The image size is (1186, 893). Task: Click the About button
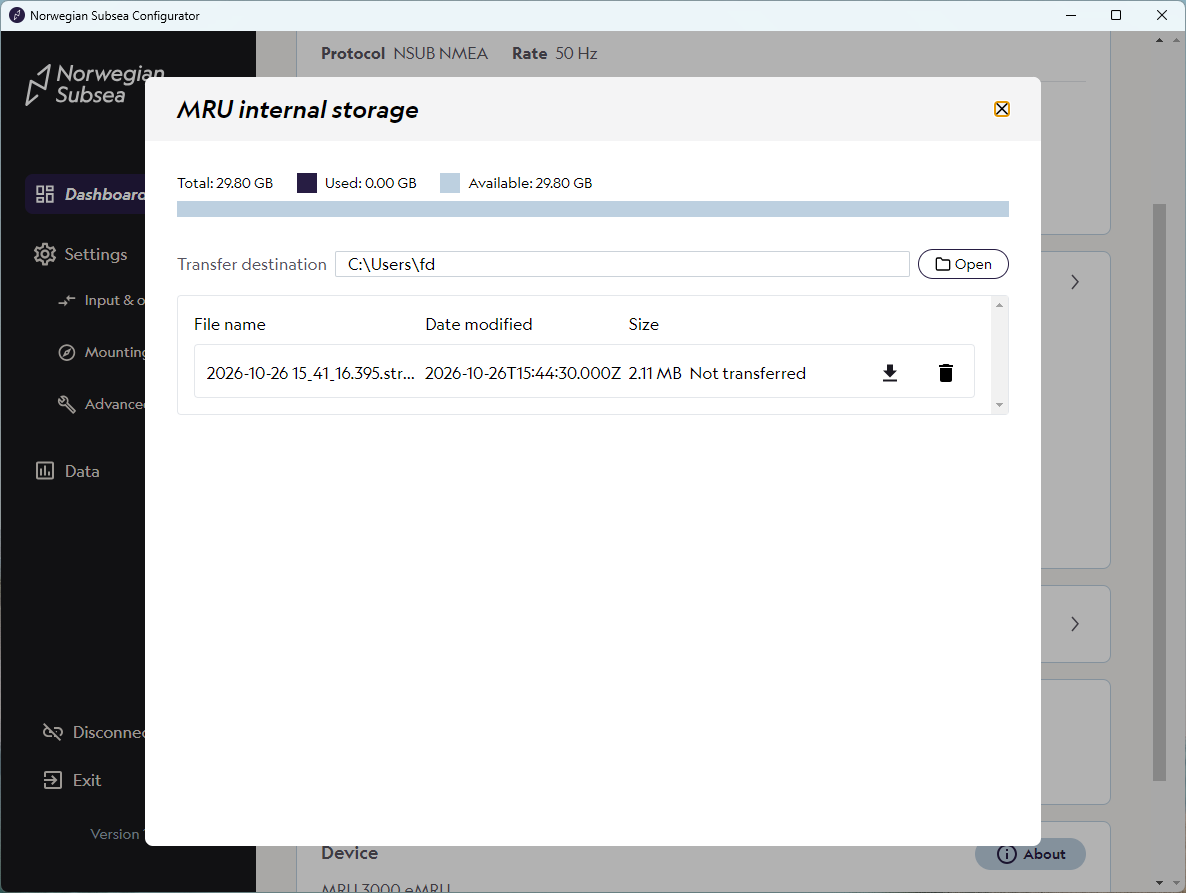click(x=1030, y=854)
